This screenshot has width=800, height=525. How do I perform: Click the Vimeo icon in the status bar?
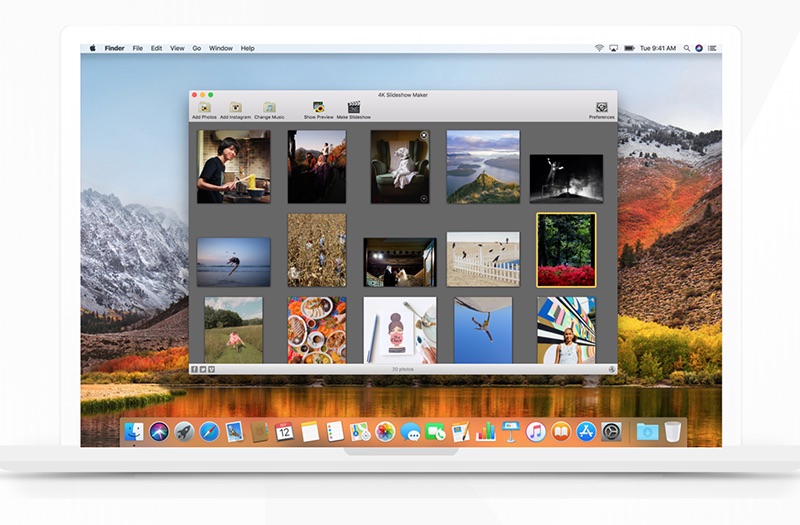point(211,369)
